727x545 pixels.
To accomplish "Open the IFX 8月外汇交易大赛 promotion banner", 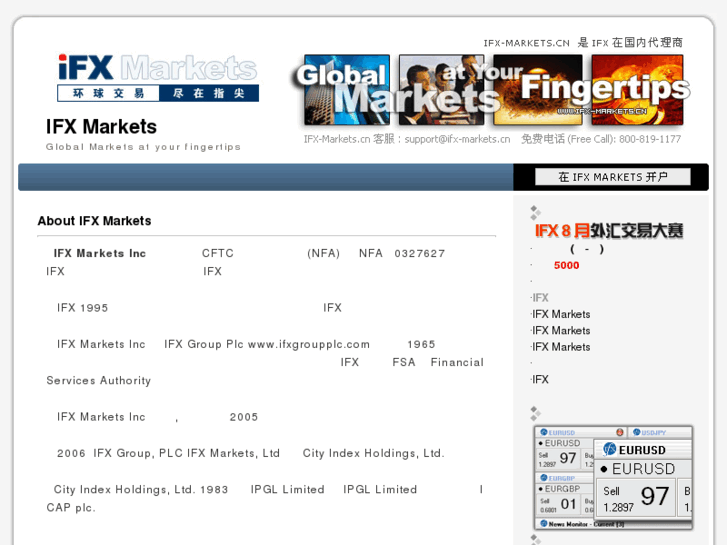I will coord(609,231).
